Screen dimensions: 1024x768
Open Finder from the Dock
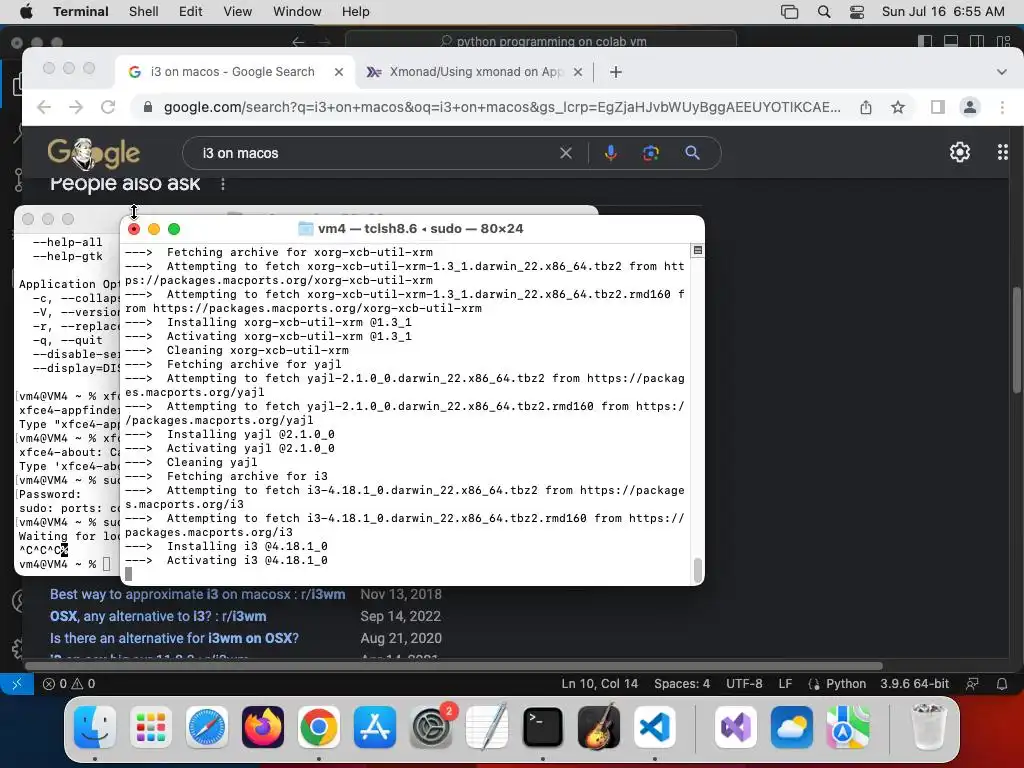coord(95,727)
